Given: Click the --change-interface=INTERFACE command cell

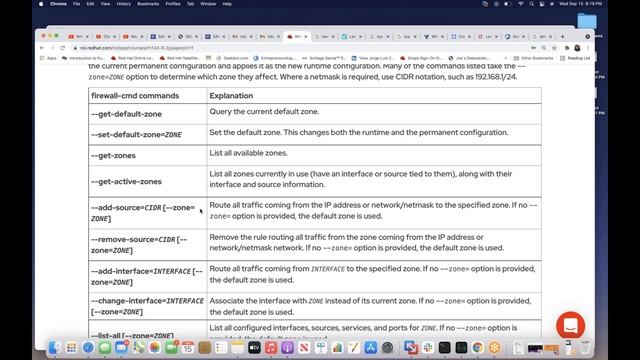Looking at the screenshot, I should point(147,306).
